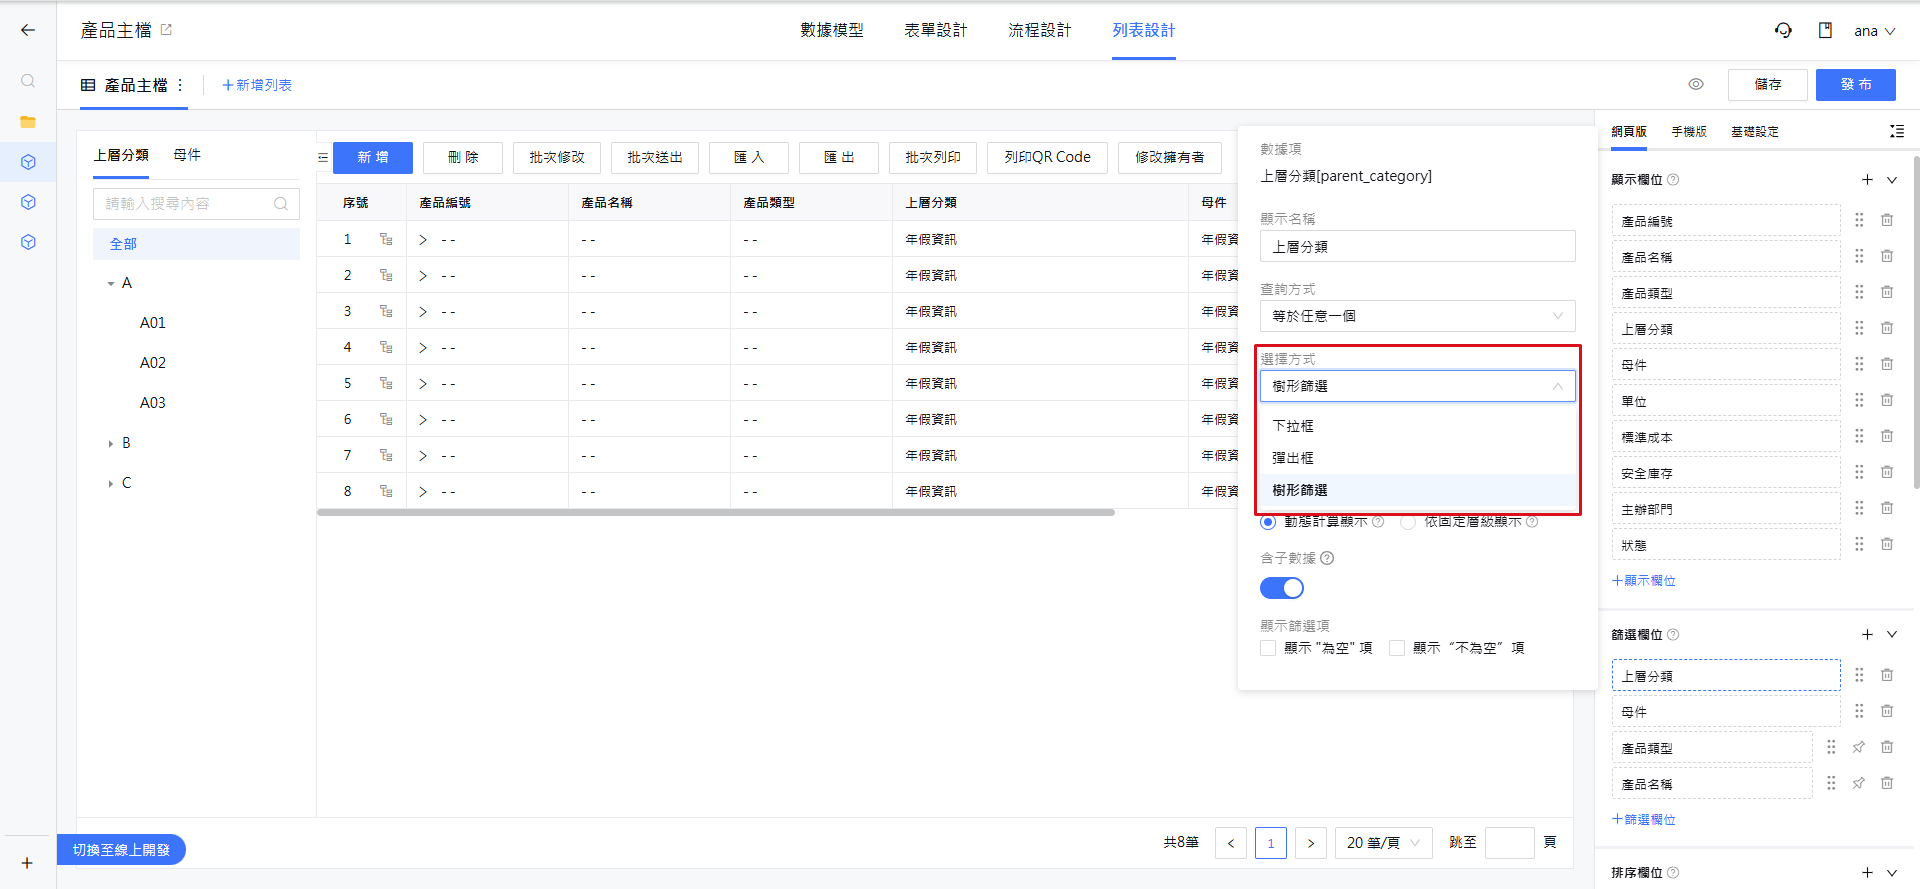1920x889 pixels.
Task: Click +顯示欄位 link
Action: [1644, 581]
